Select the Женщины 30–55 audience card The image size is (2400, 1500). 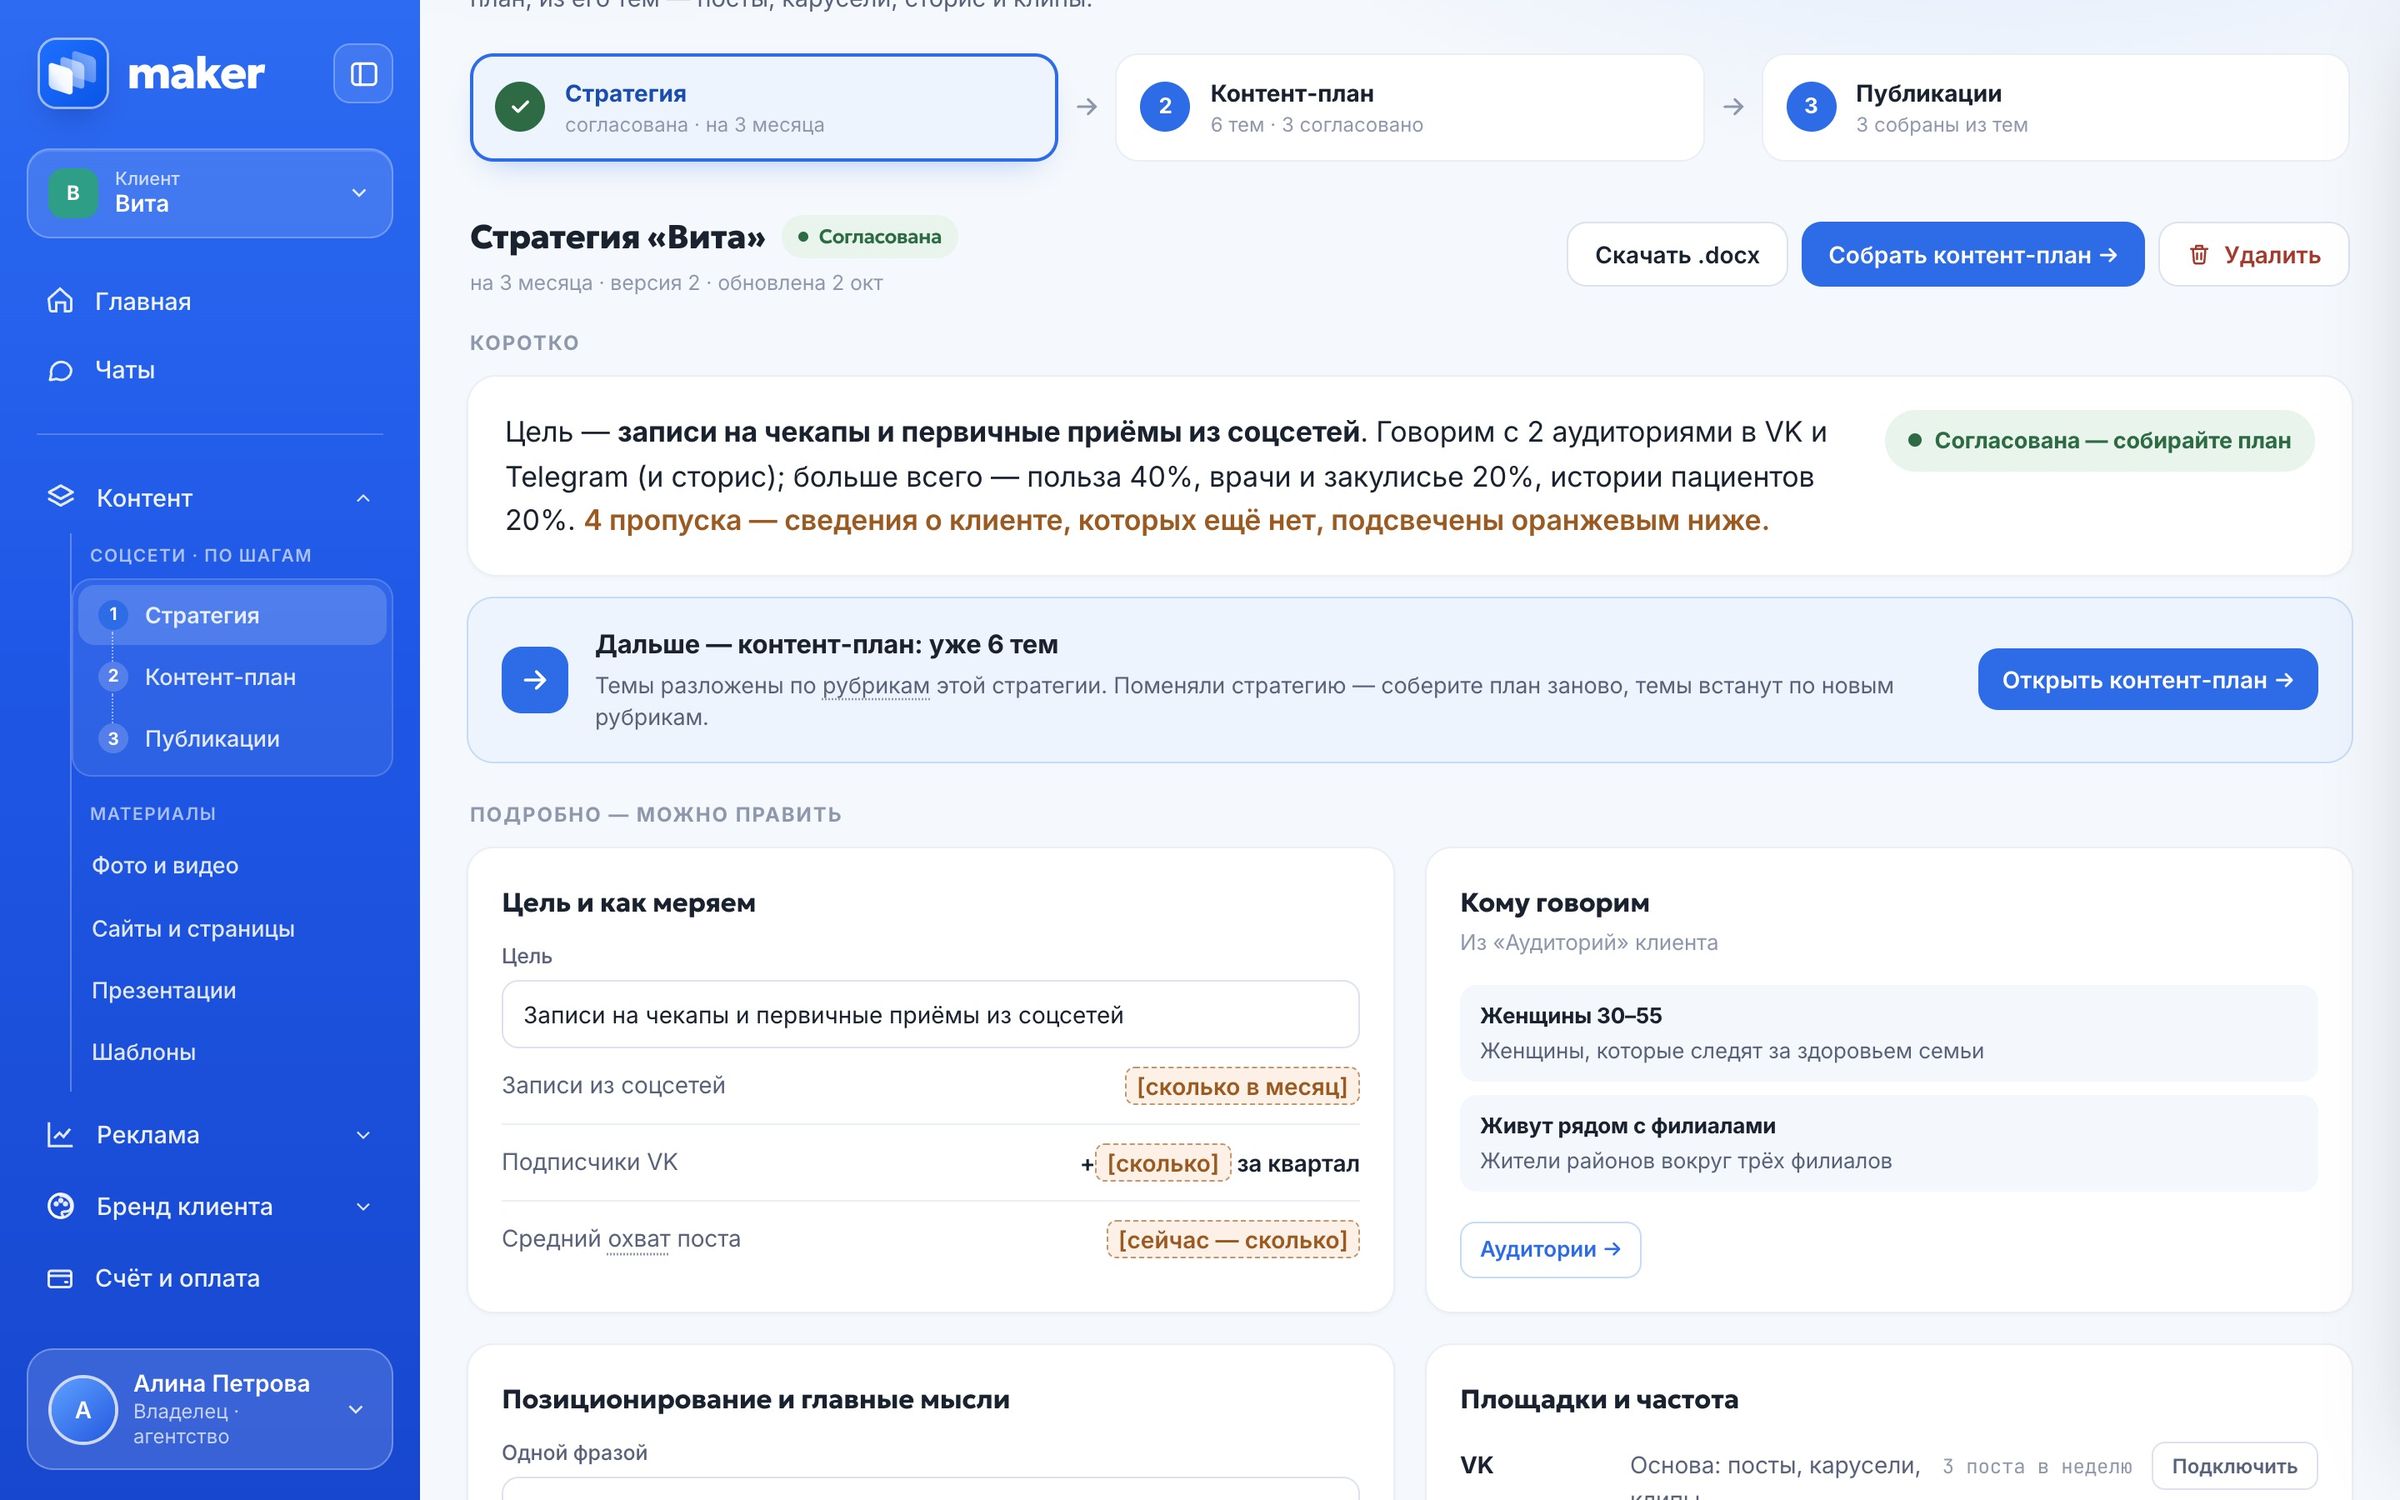[x=1888, y=1033]
